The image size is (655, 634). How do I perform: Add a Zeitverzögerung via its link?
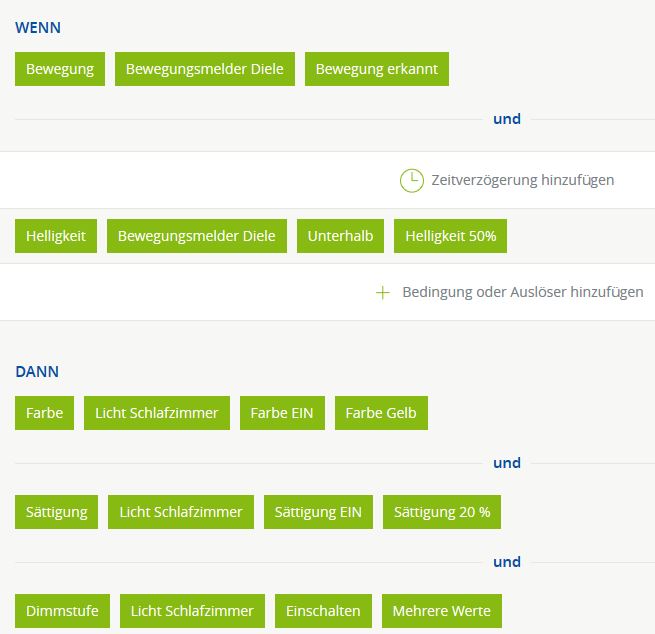(x=522, y=180)
